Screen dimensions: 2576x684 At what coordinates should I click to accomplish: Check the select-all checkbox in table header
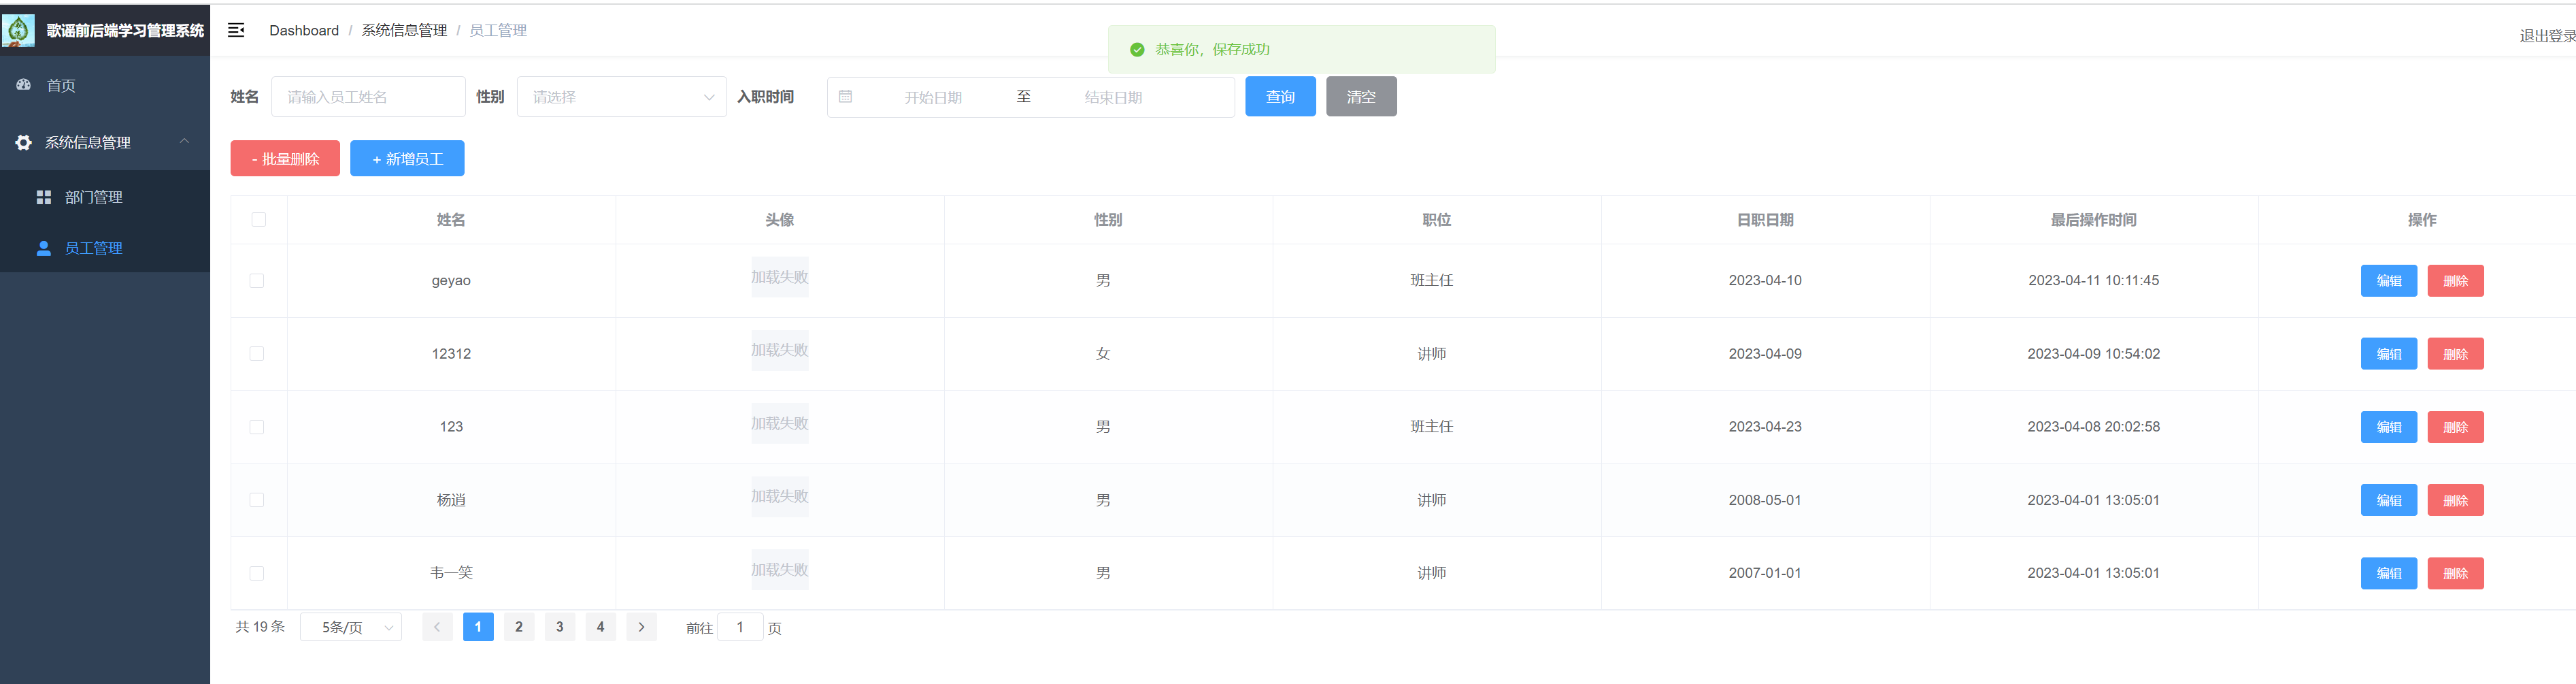click(x=257, y=218)
